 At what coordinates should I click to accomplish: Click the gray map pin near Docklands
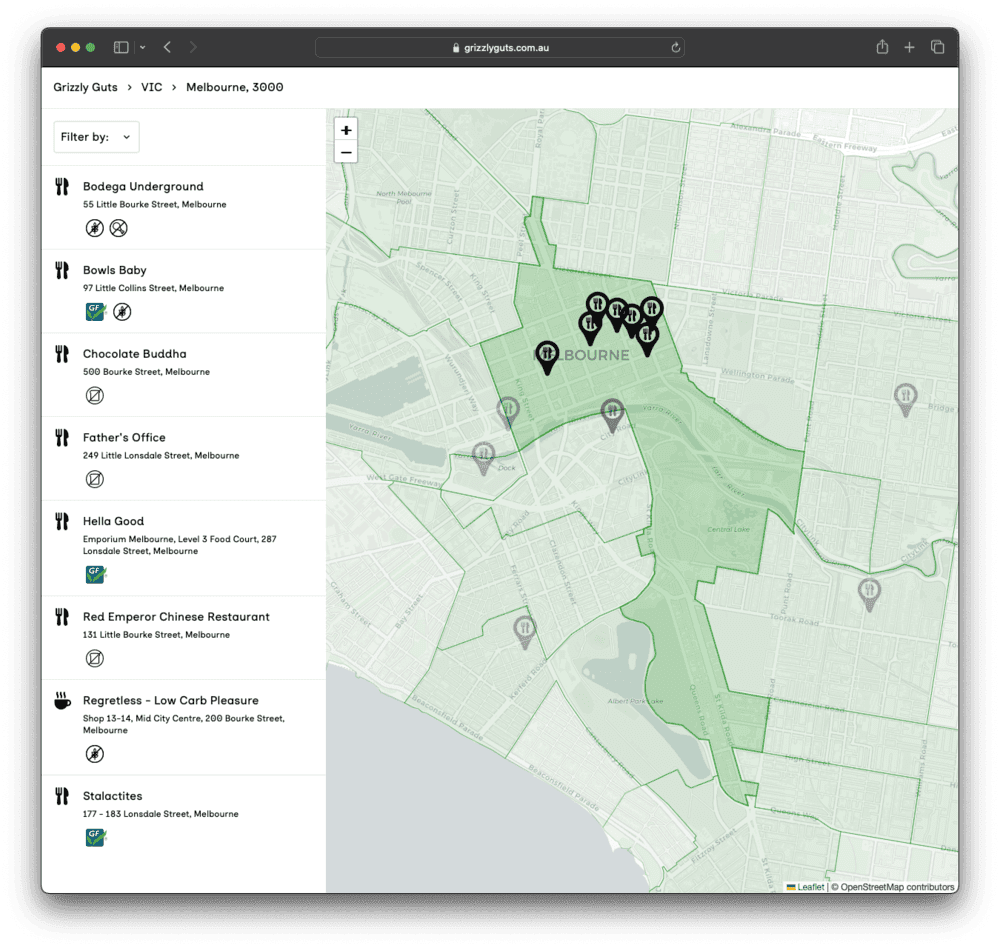(x=484, y=457)
